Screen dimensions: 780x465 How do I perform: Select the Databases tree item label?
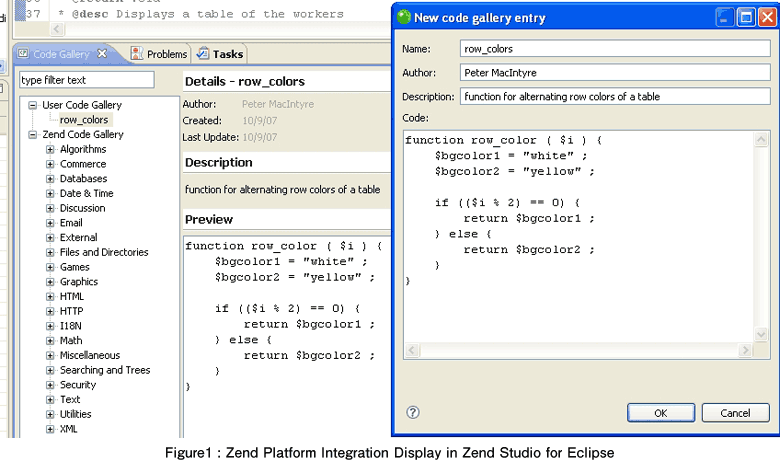(x=84, y=179)
